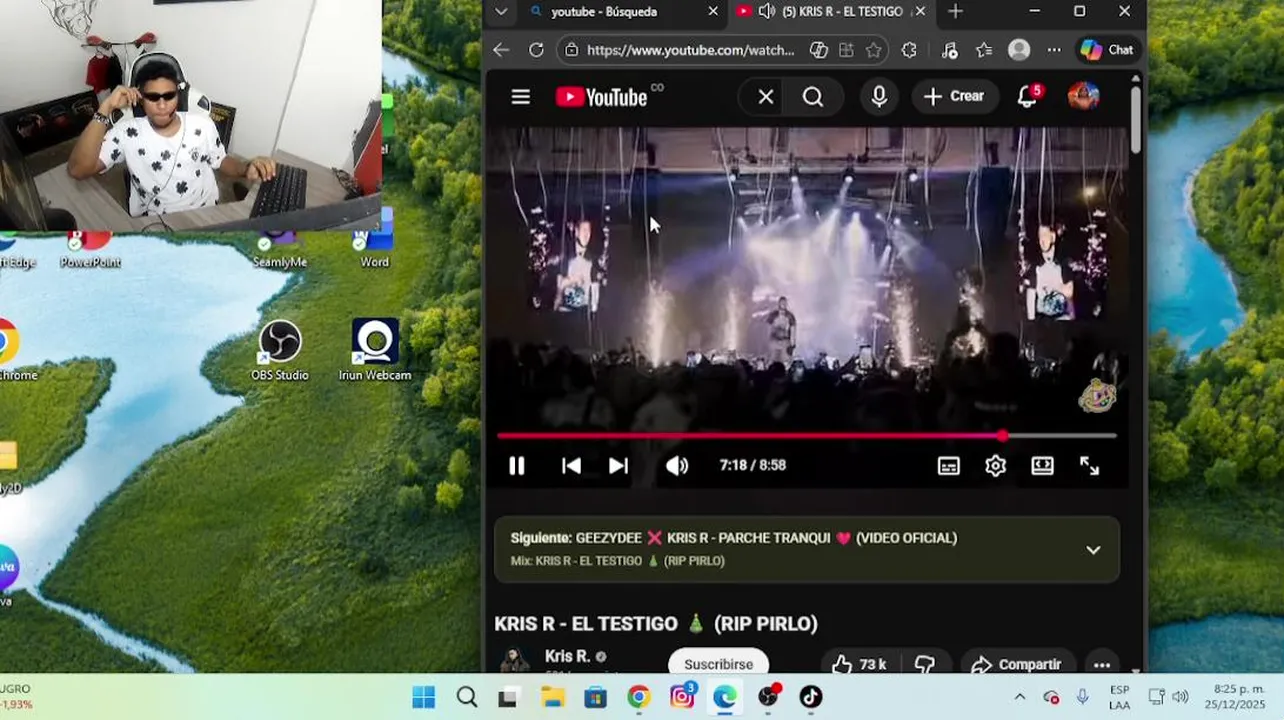The width and height of the screenshot is (1284, 720).
Task: Click the YouTube search magnifier button
Action: click(813, 97)
